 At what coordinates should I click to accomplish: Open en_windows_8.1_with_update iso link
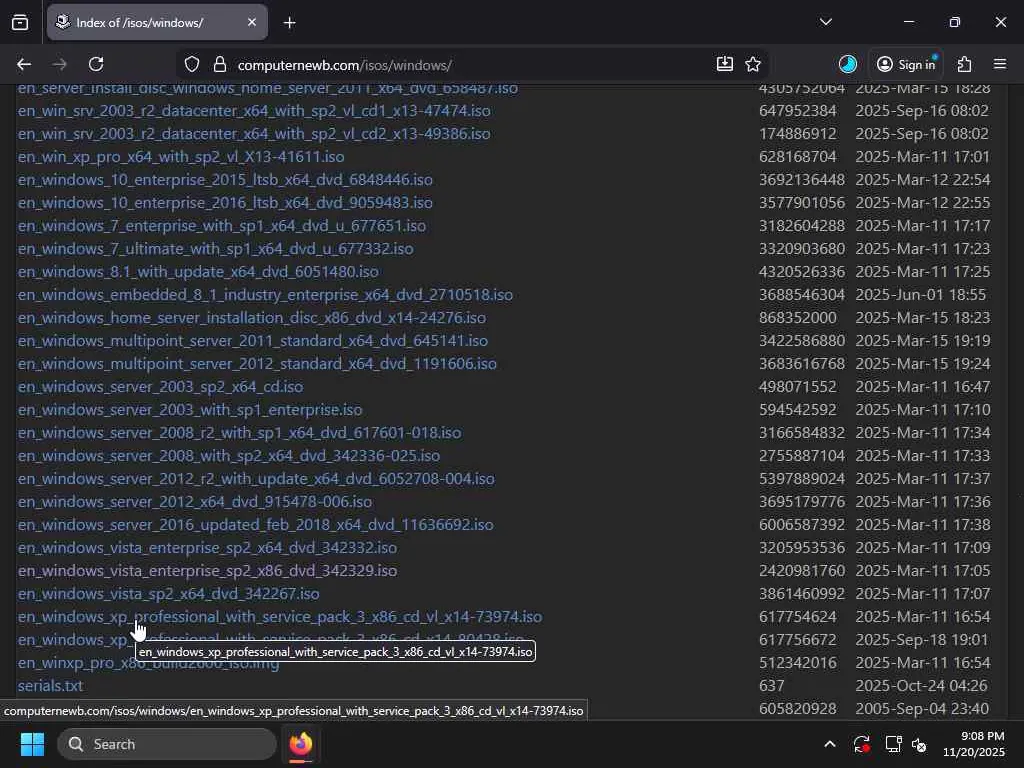pos(198,271)
